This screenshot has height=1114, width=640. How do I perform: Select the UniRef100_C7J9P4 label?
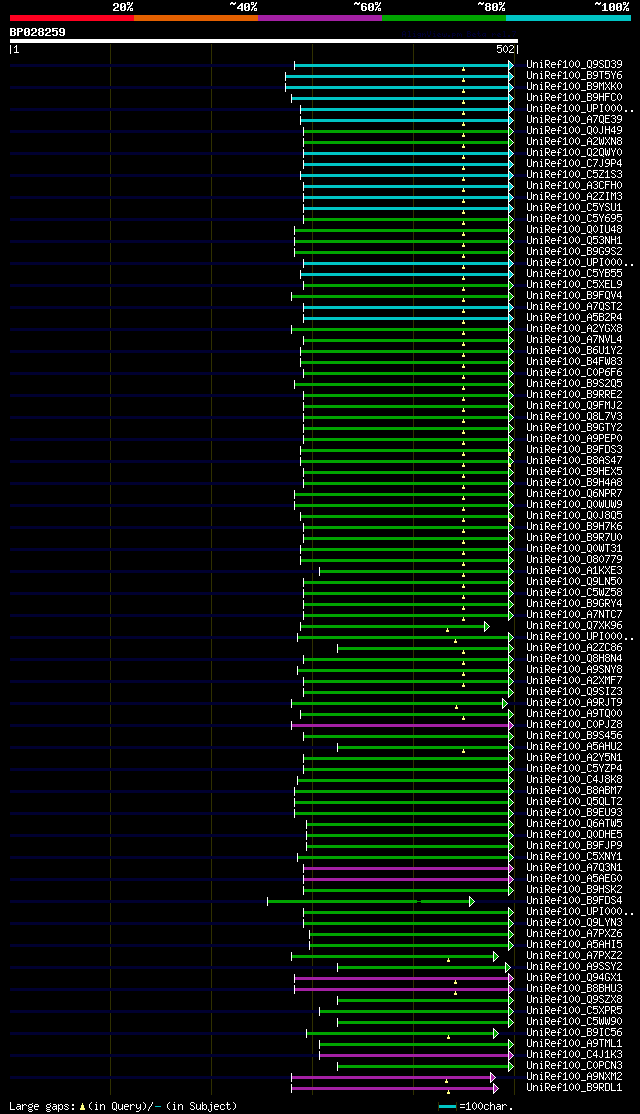tap(574, 163)
